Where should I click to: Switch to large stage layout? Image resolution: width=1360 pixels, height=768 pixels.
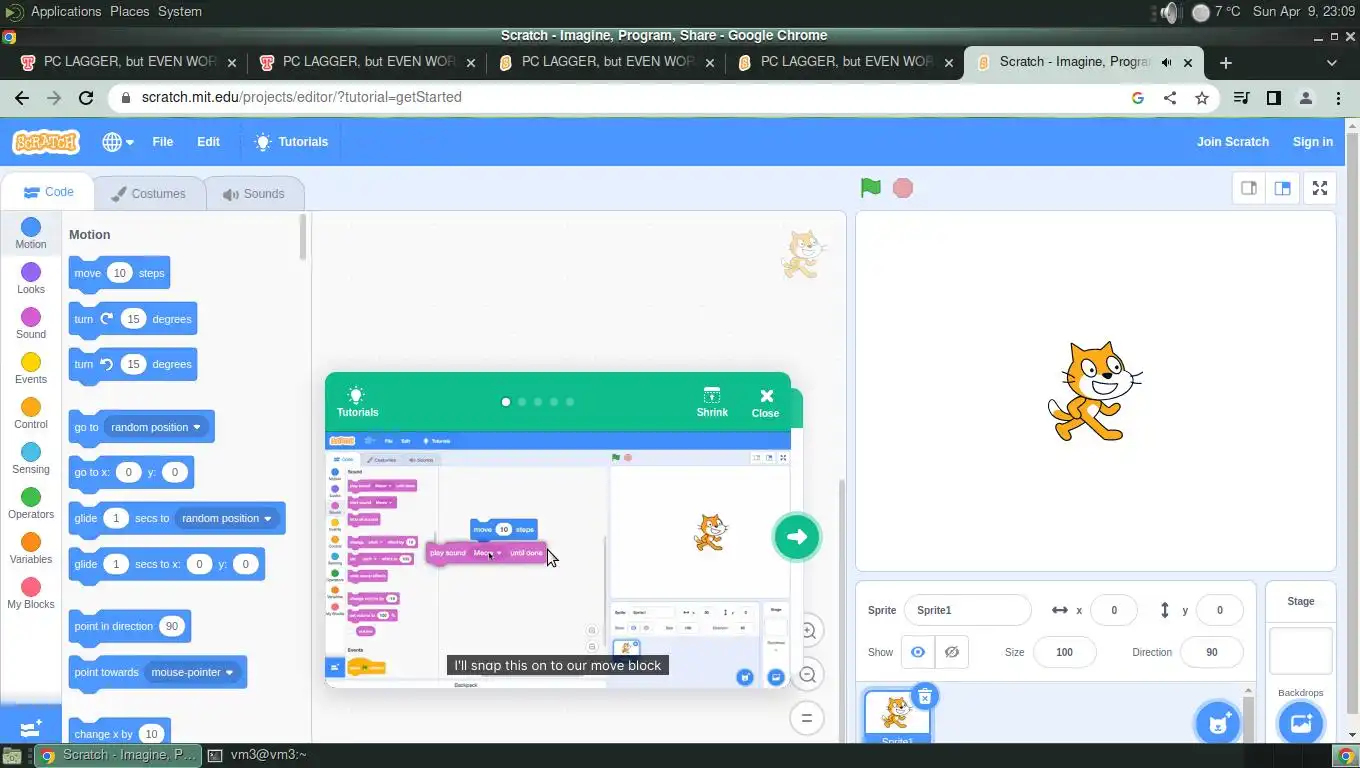(1283, 188)
